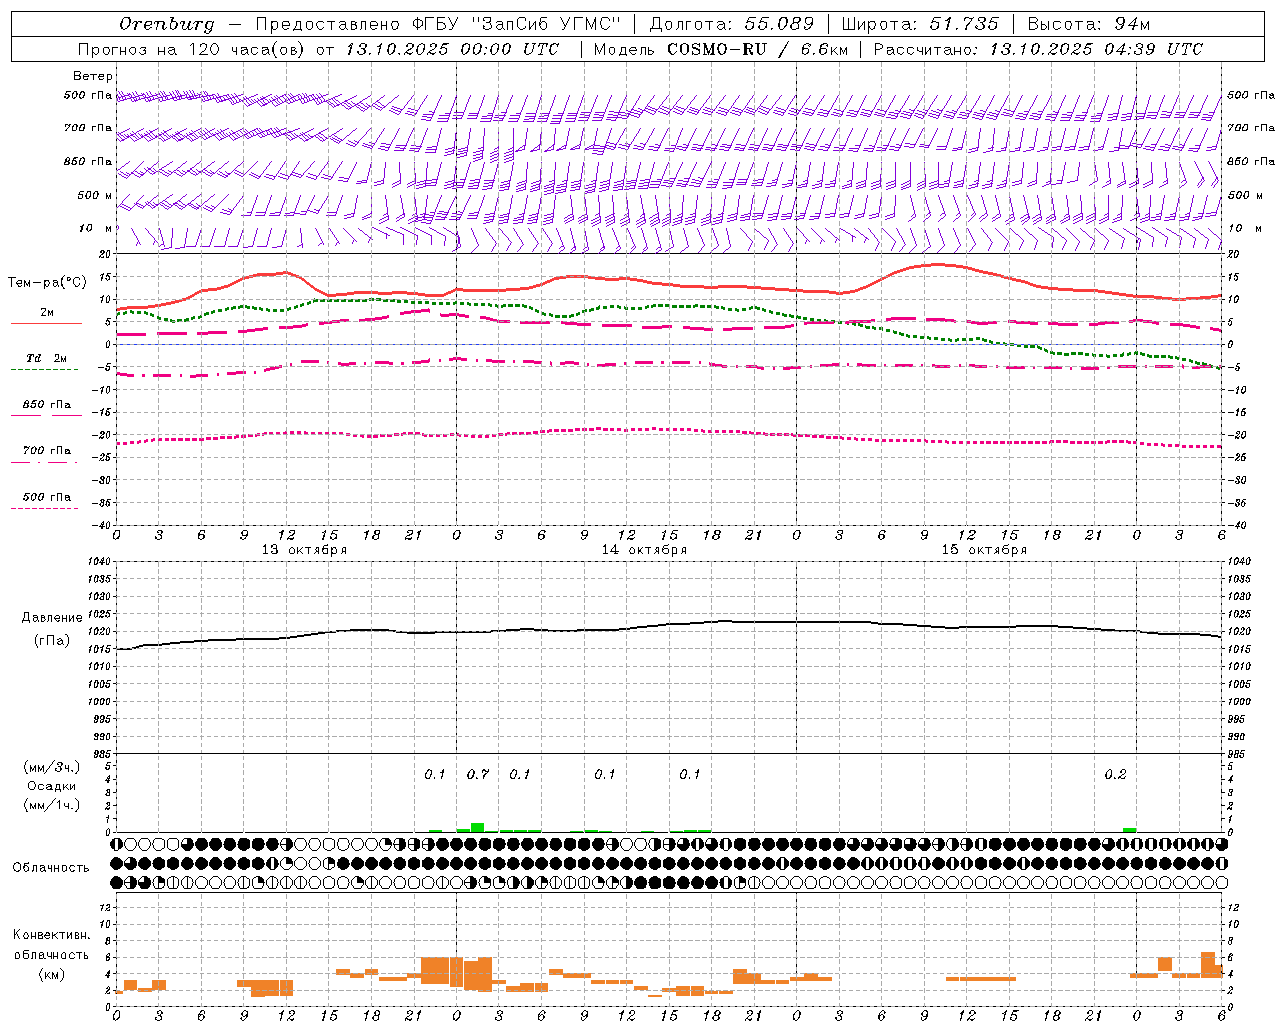Viewport: 1280px width, 1024px height.
Task: Click the 'Высота: 94м' elevation text
Action: tap(1089, 24)
